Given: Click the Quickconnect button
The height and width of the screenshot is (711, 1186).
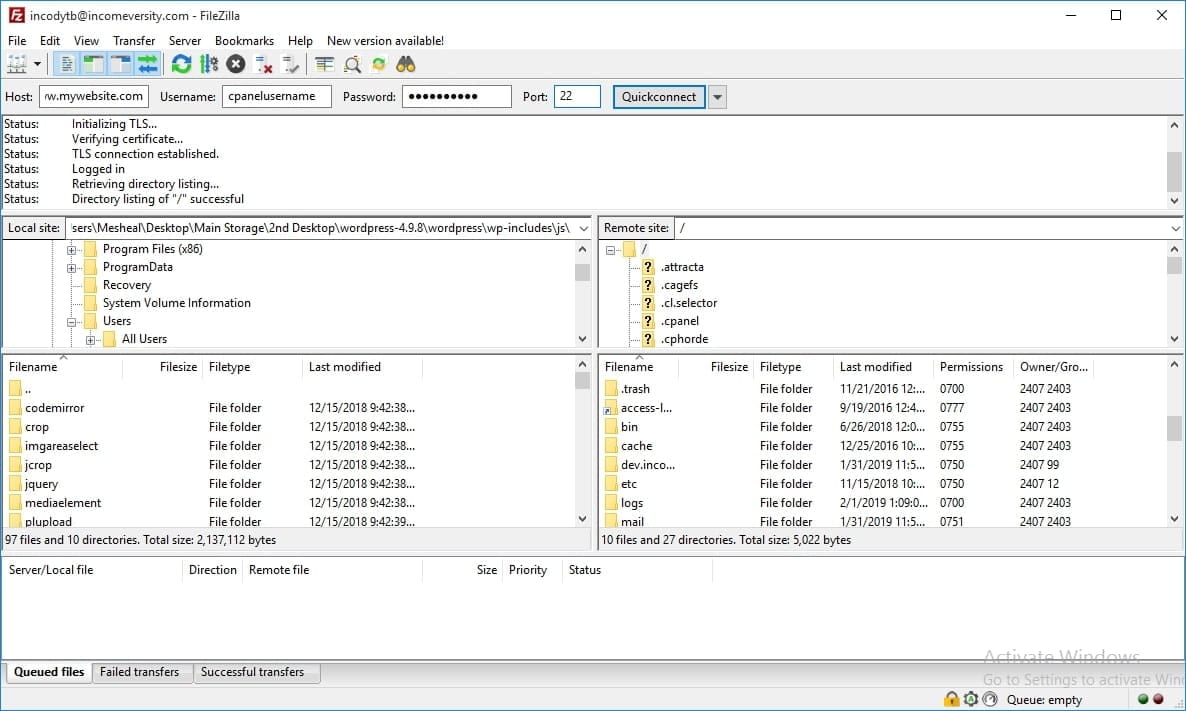Looking at the screenshot, I should pos(659,97).
